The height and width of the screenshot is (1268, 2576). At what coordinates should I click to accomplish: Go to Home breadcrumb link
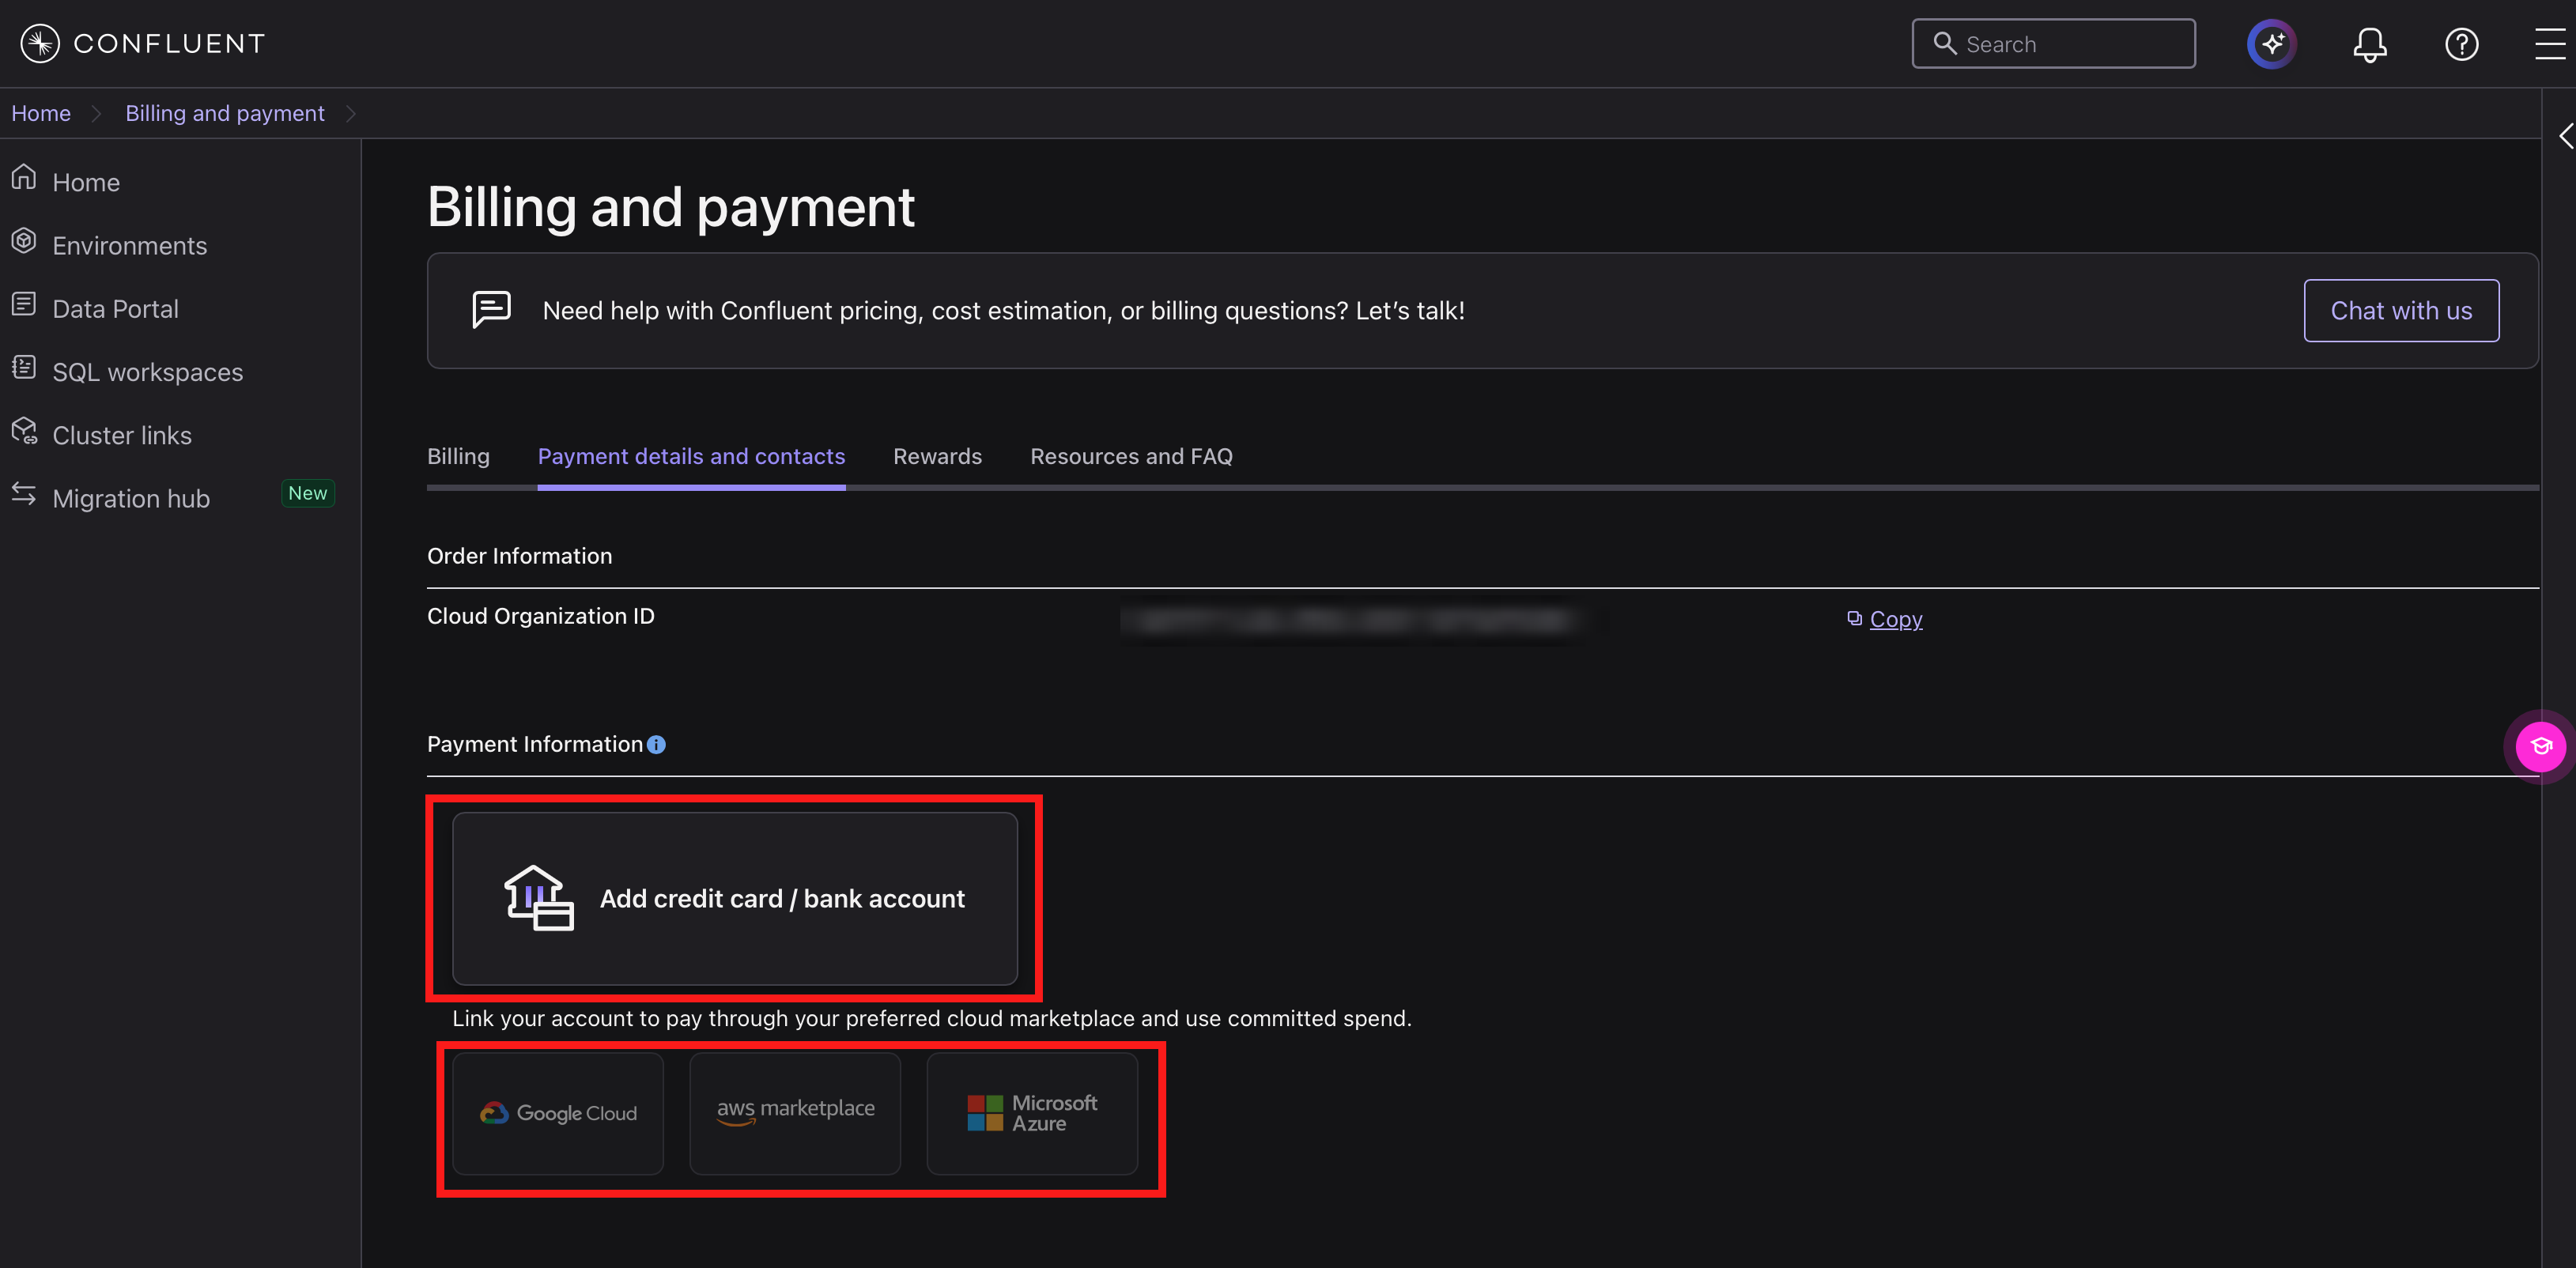[41, 113]
